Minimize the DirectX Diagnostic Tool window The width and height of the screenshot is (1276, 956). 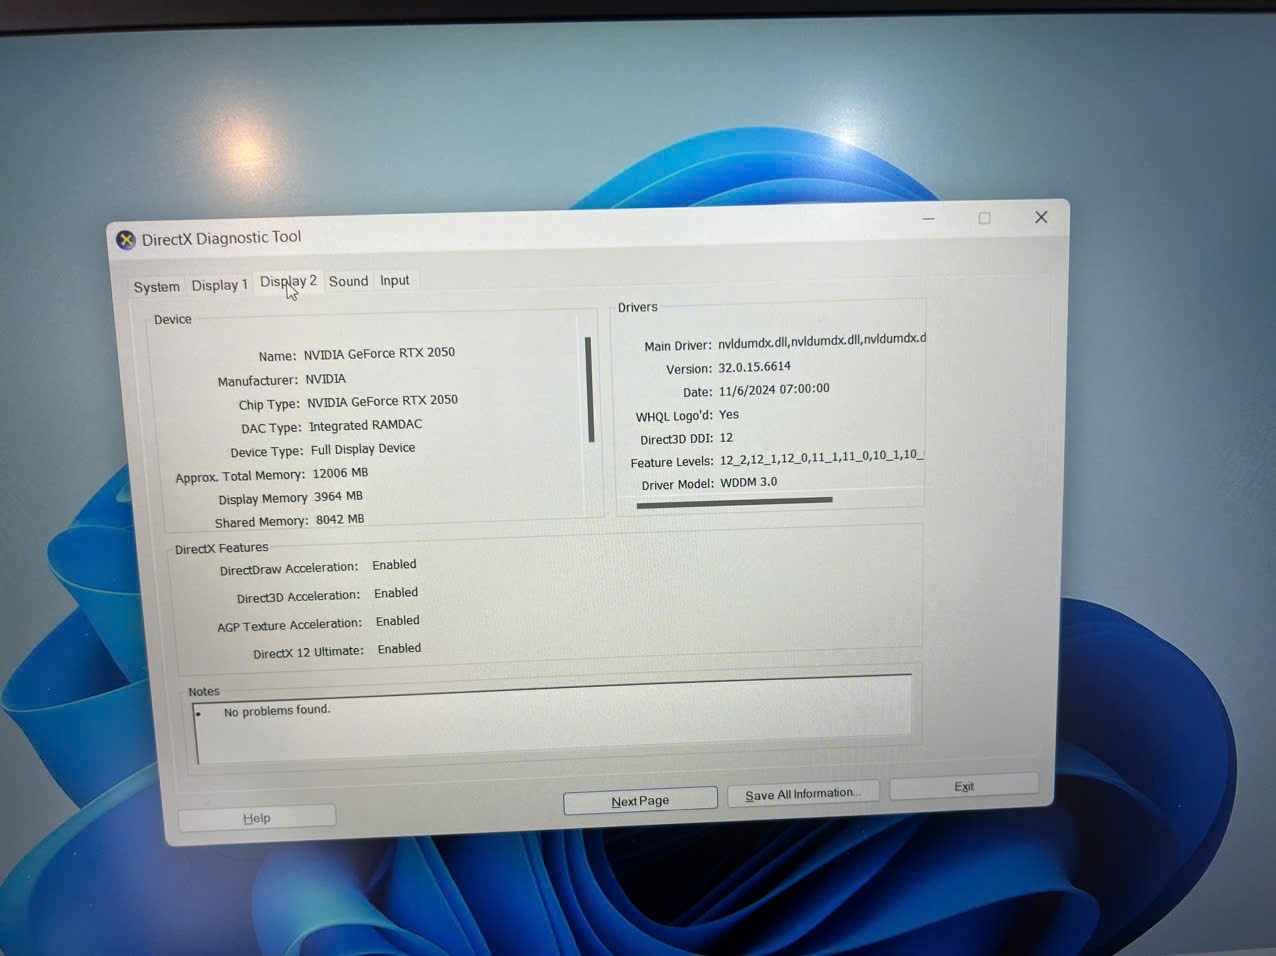[x=928, y=218]
